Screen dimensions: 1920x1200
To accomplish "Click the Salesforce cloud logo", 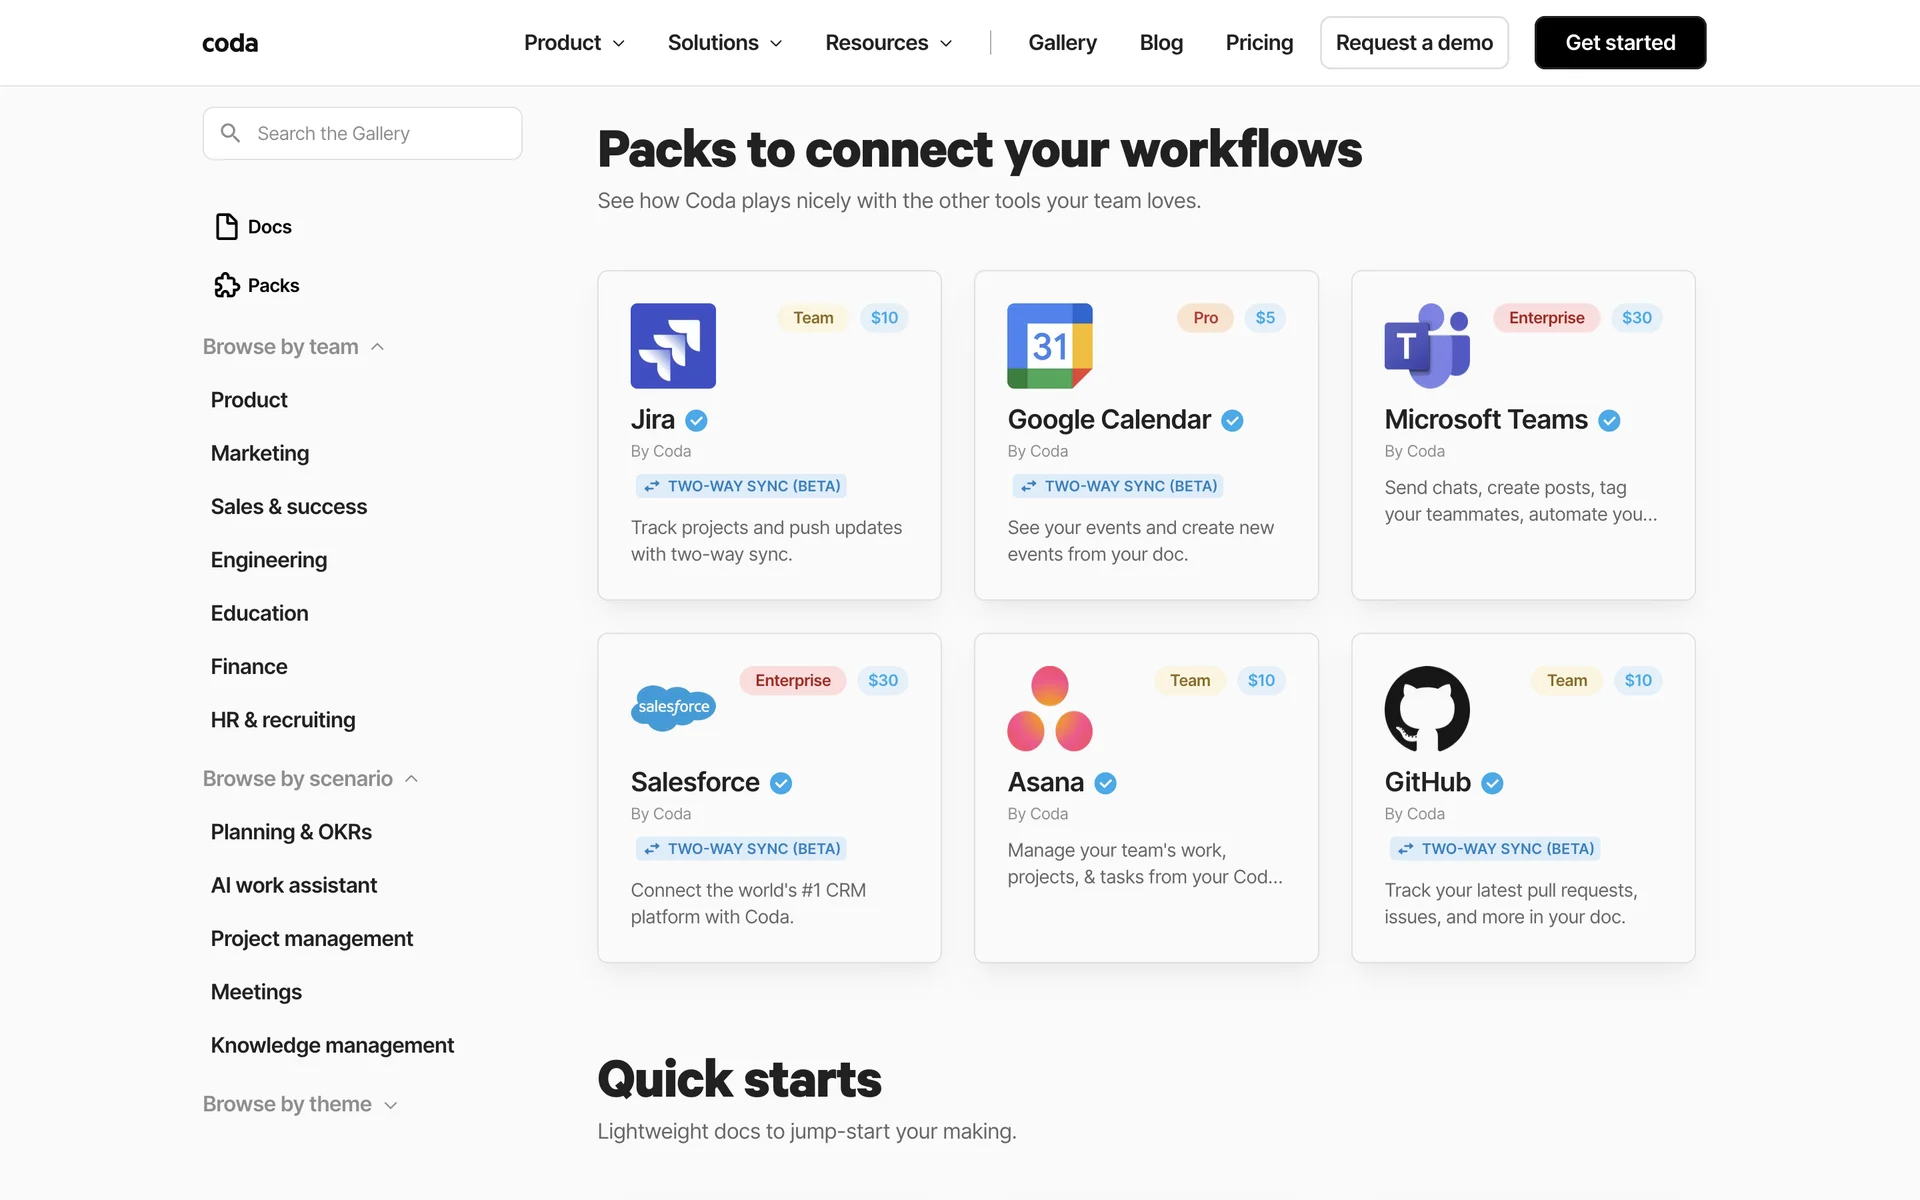I will 673,708.
